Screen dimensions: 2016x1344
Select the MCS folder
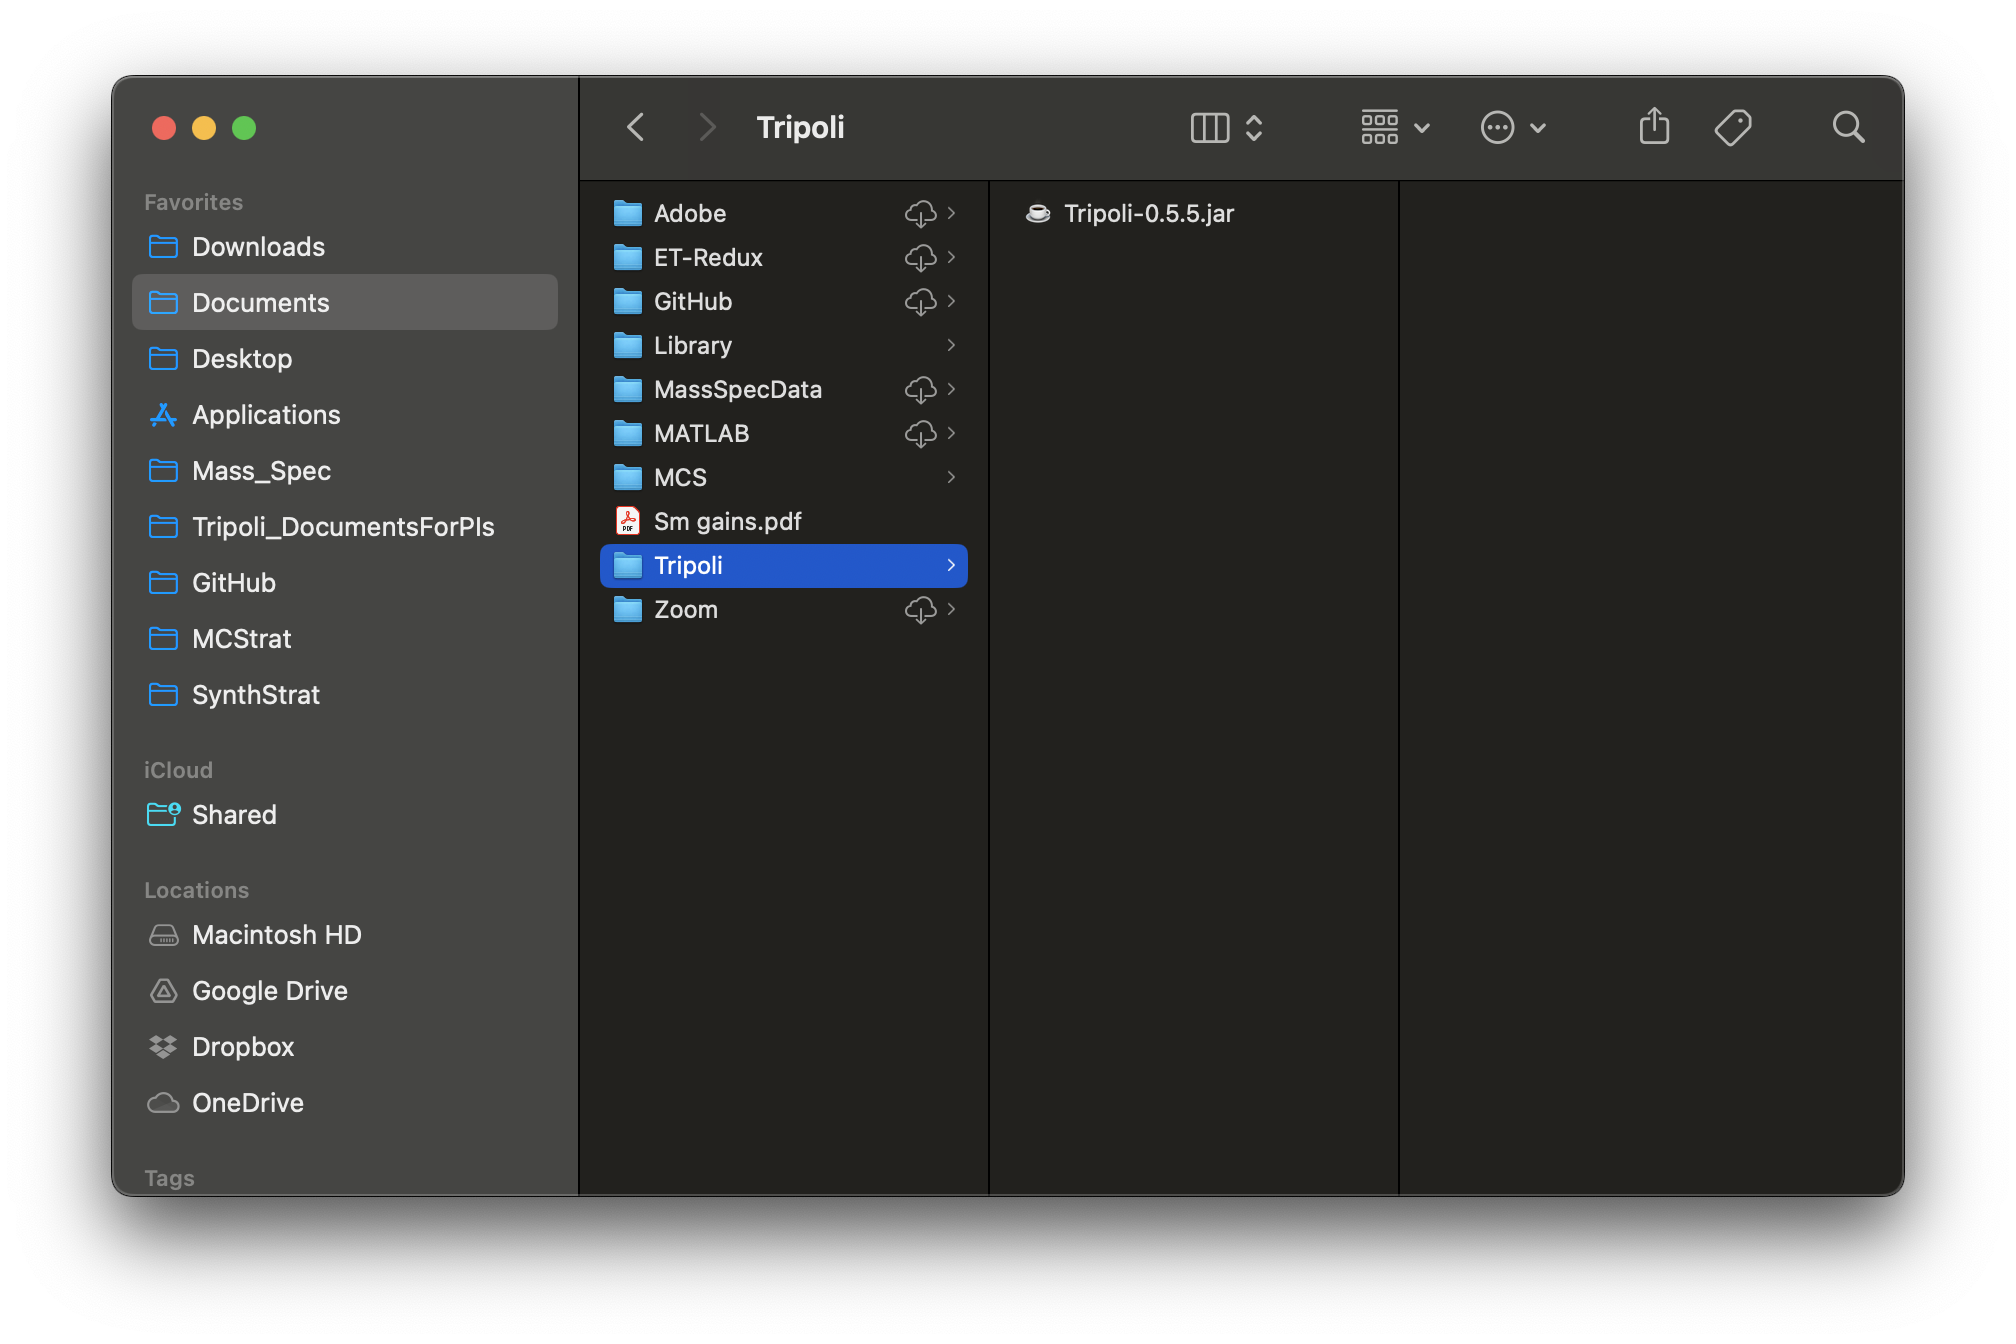[x=784, y=477]
